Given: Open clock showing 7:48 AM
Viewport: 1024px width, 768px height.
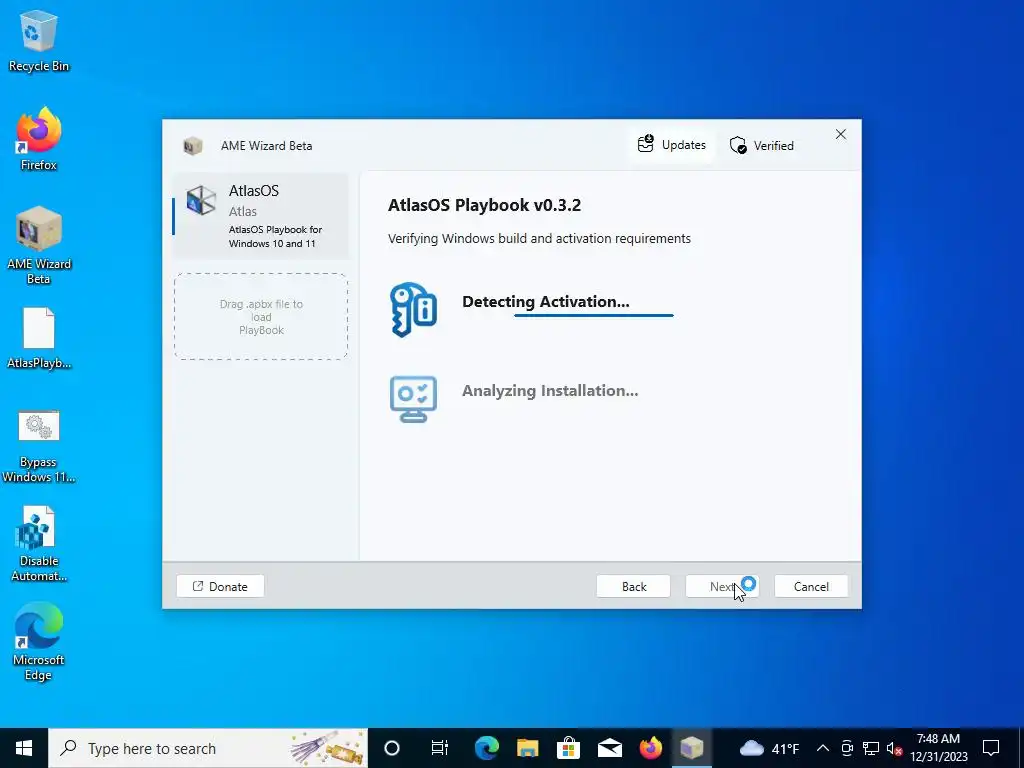Looking at the screenshot, I should (x=938, y=748).
